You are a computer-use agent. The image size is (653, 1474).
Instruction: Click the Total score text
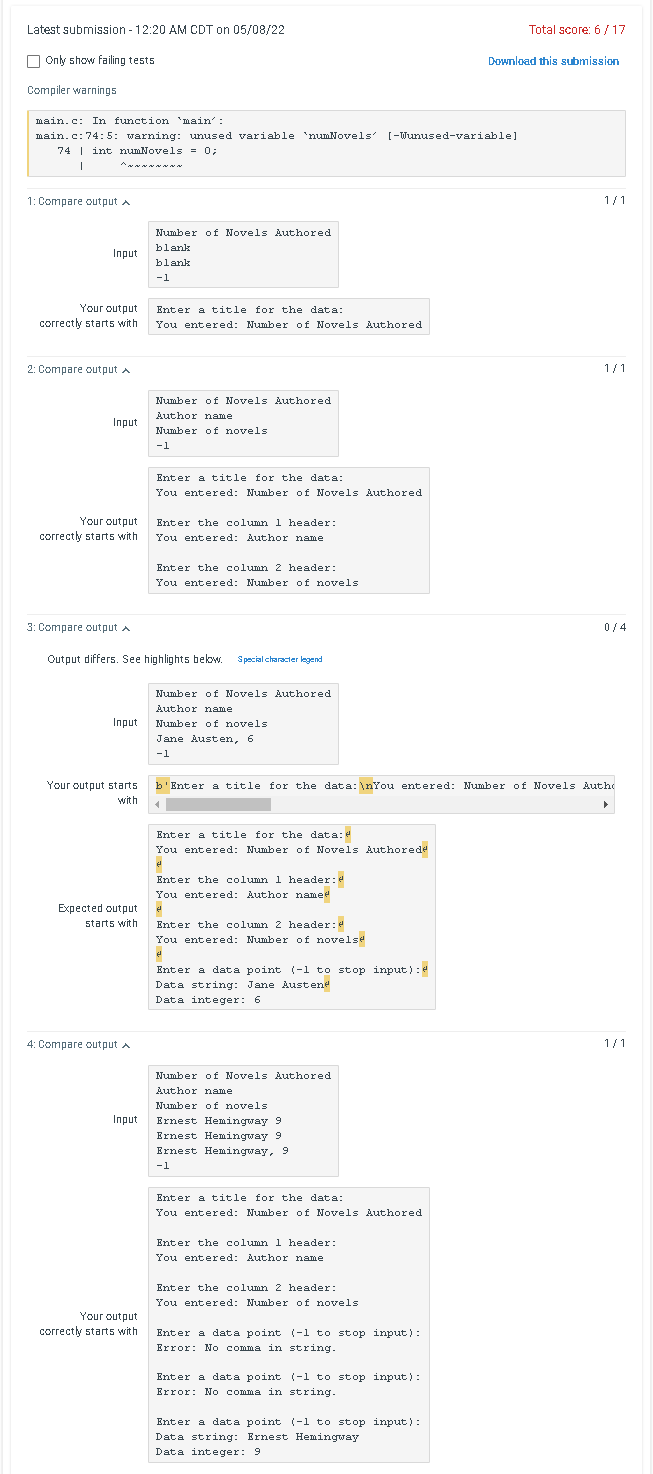pos(576,30)
